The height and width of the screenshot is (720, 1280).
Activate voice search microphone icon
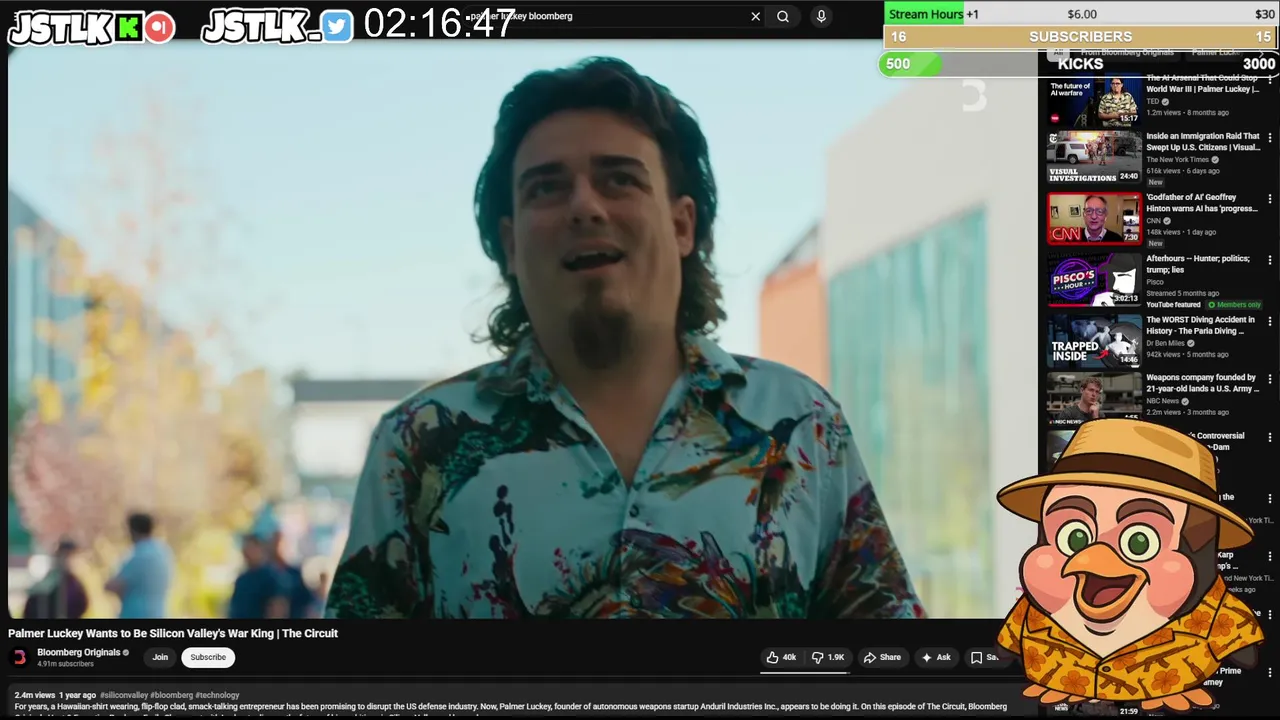pos(821,16)
